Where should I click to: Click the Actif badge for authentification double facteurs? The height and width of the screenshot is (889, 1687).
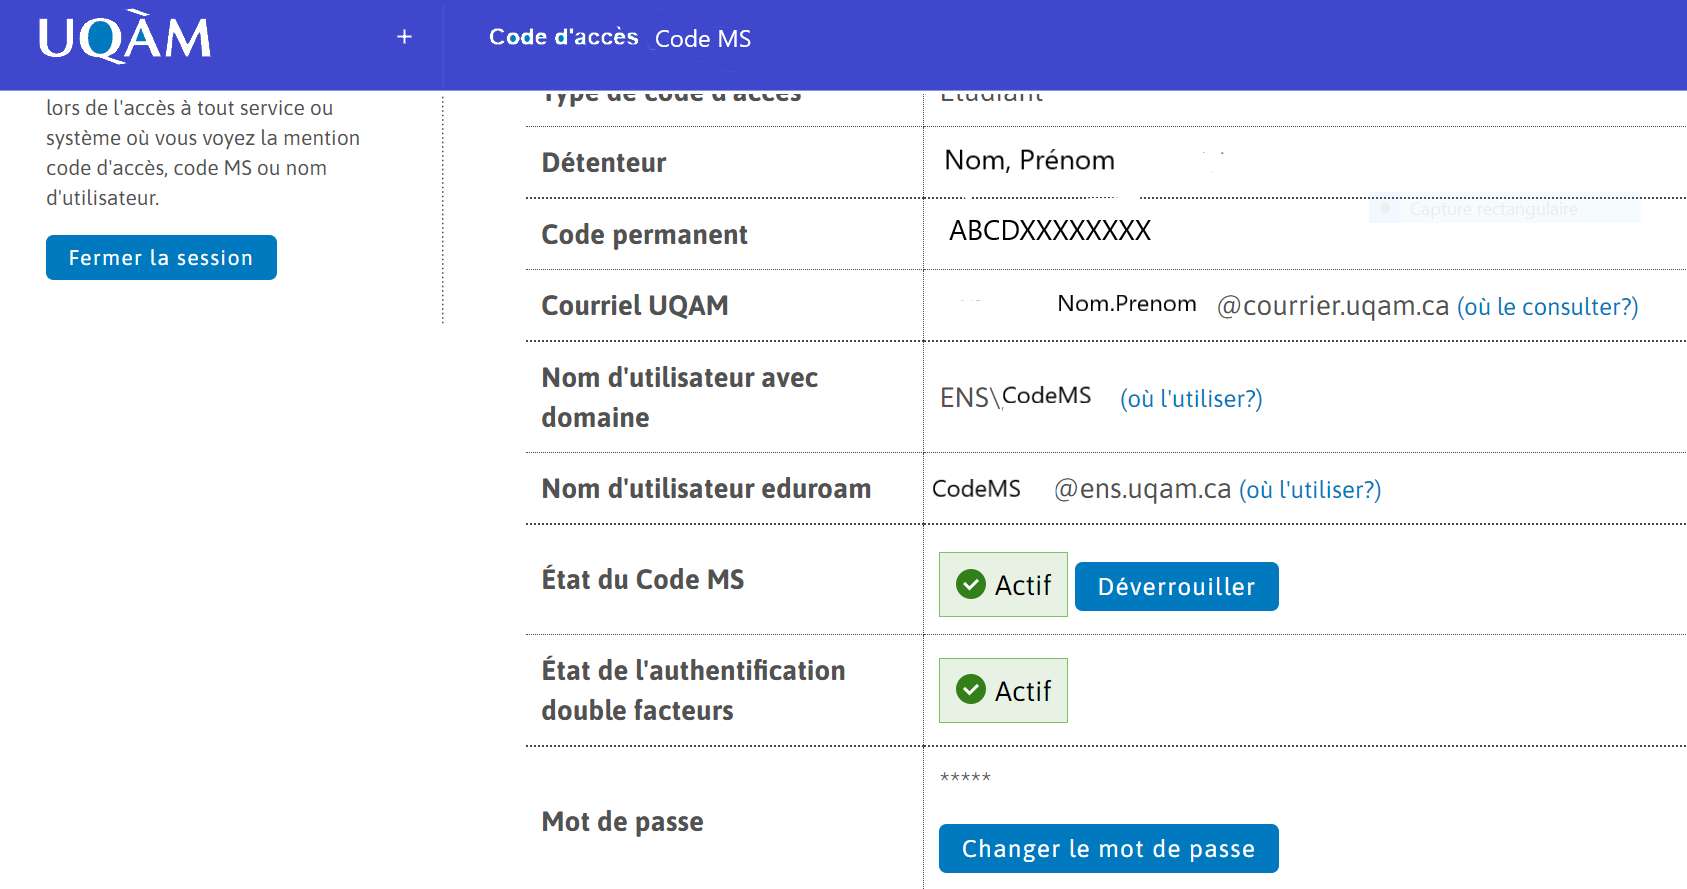tap(1003, 690)
